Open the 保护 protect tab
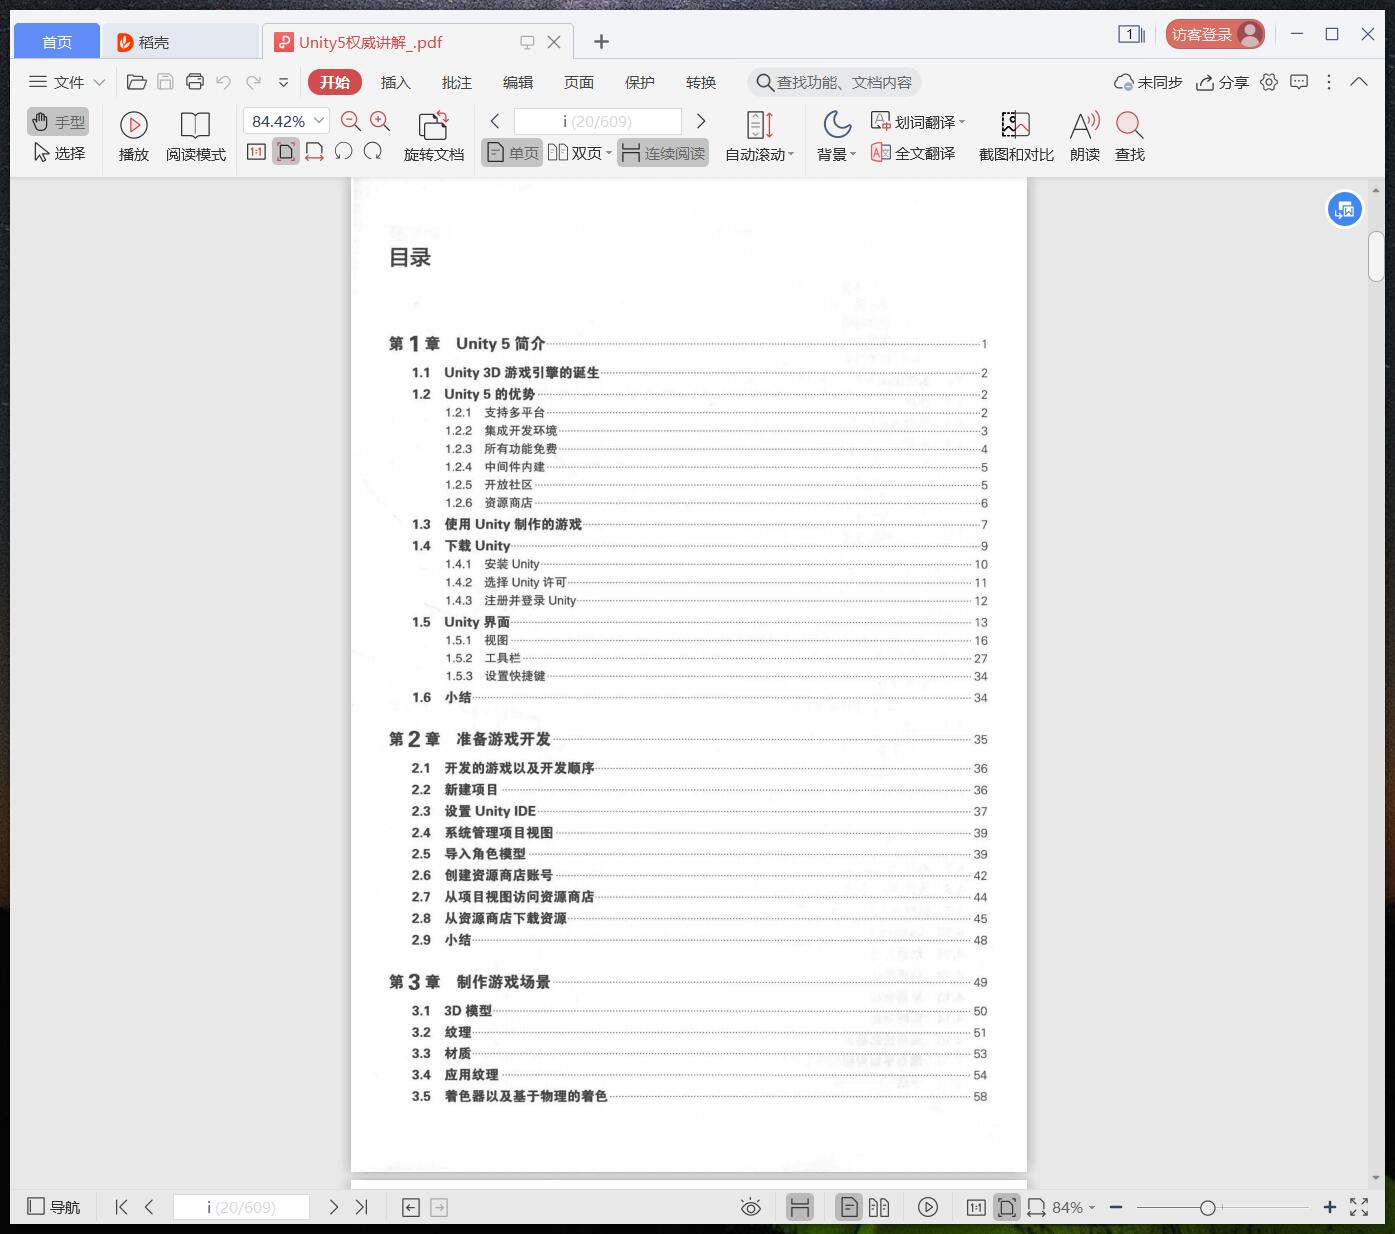This screenshot has width=1395, height=1234. click(x=640, y=82)
